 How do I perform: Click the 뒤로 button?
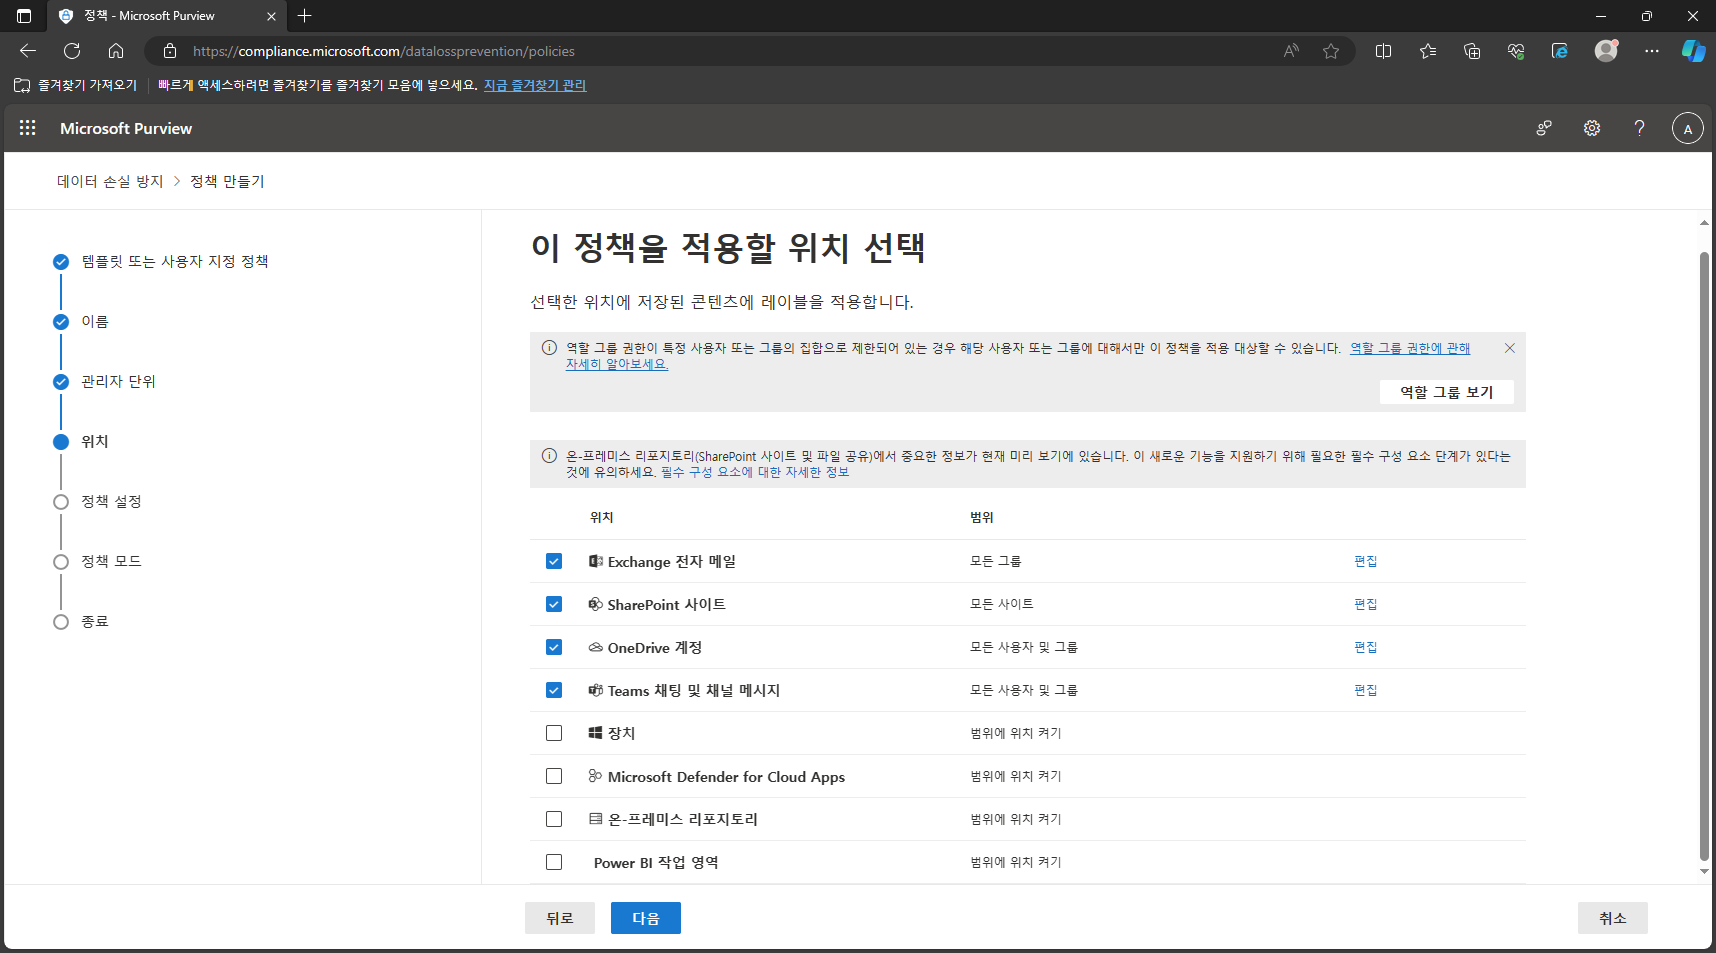click(x=560, y=918)
